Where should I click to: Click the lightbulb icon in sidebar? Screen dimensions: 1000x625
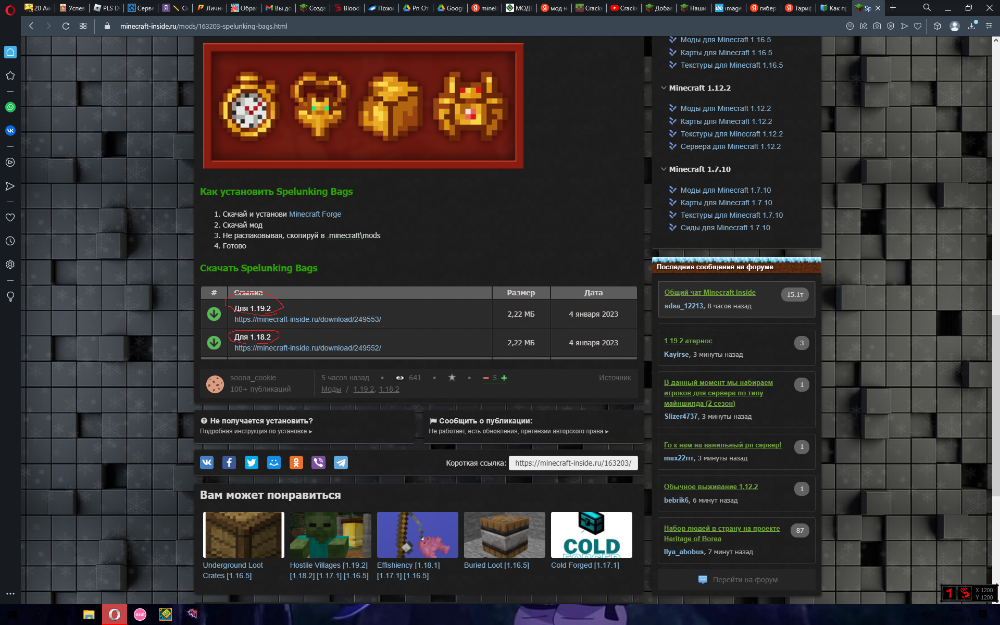point(10,297)
